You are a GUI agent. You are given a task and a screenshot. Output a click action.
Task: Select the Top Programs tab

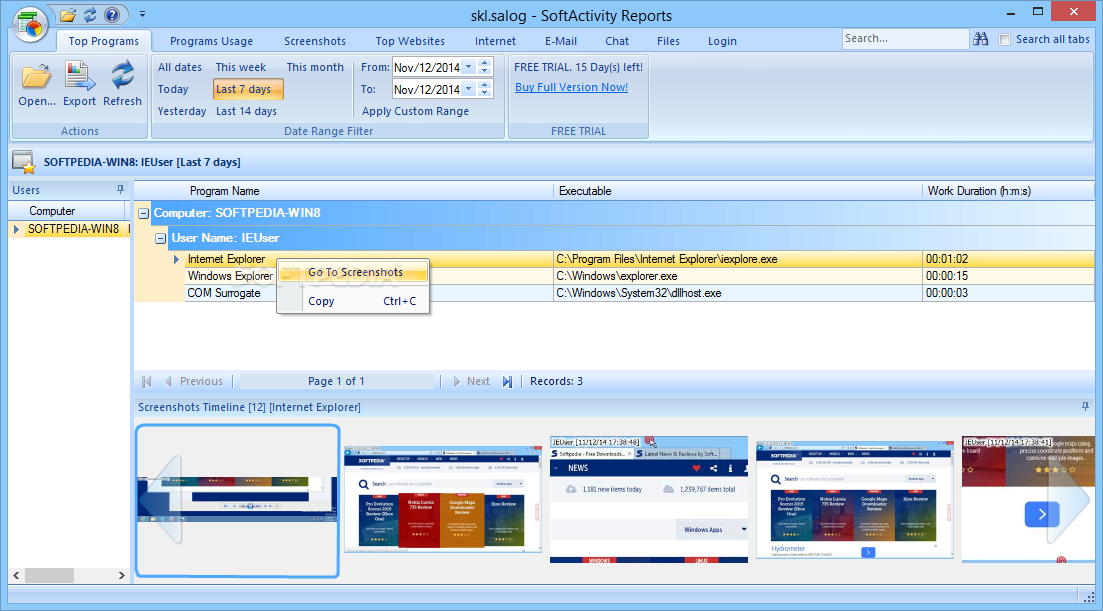(103, 41)
